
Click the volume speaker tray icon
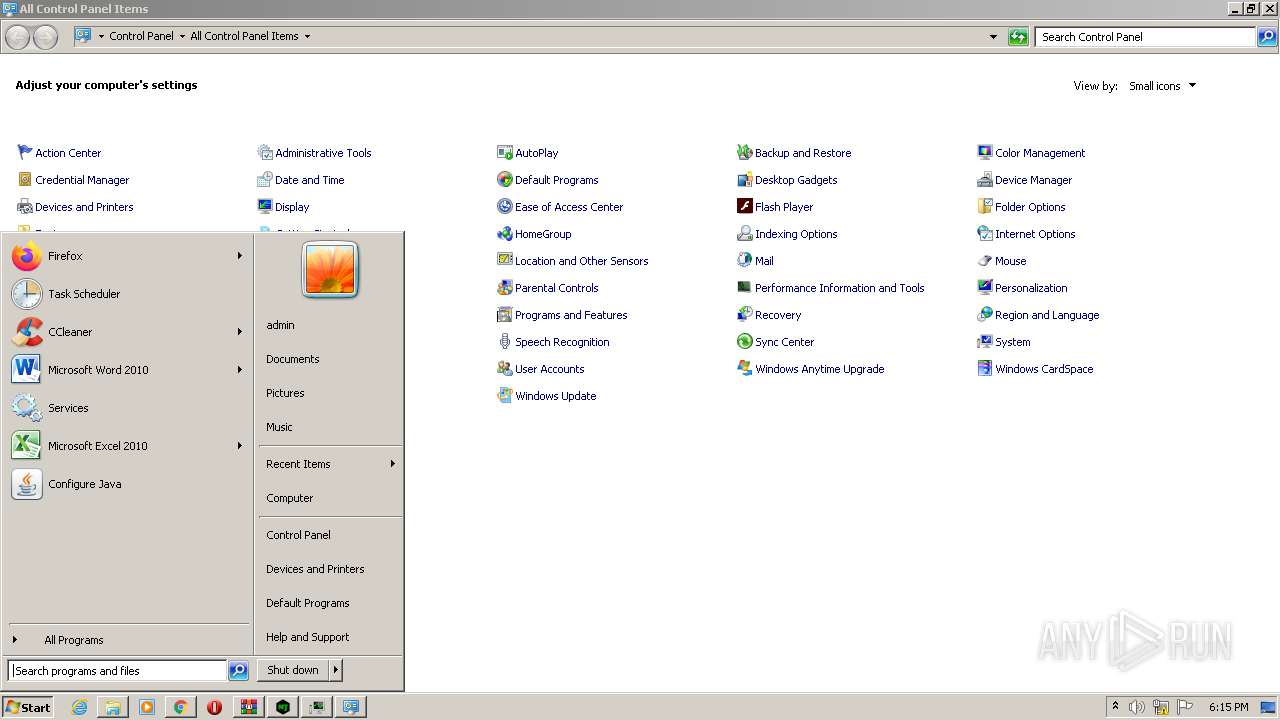click(1136, 707)
